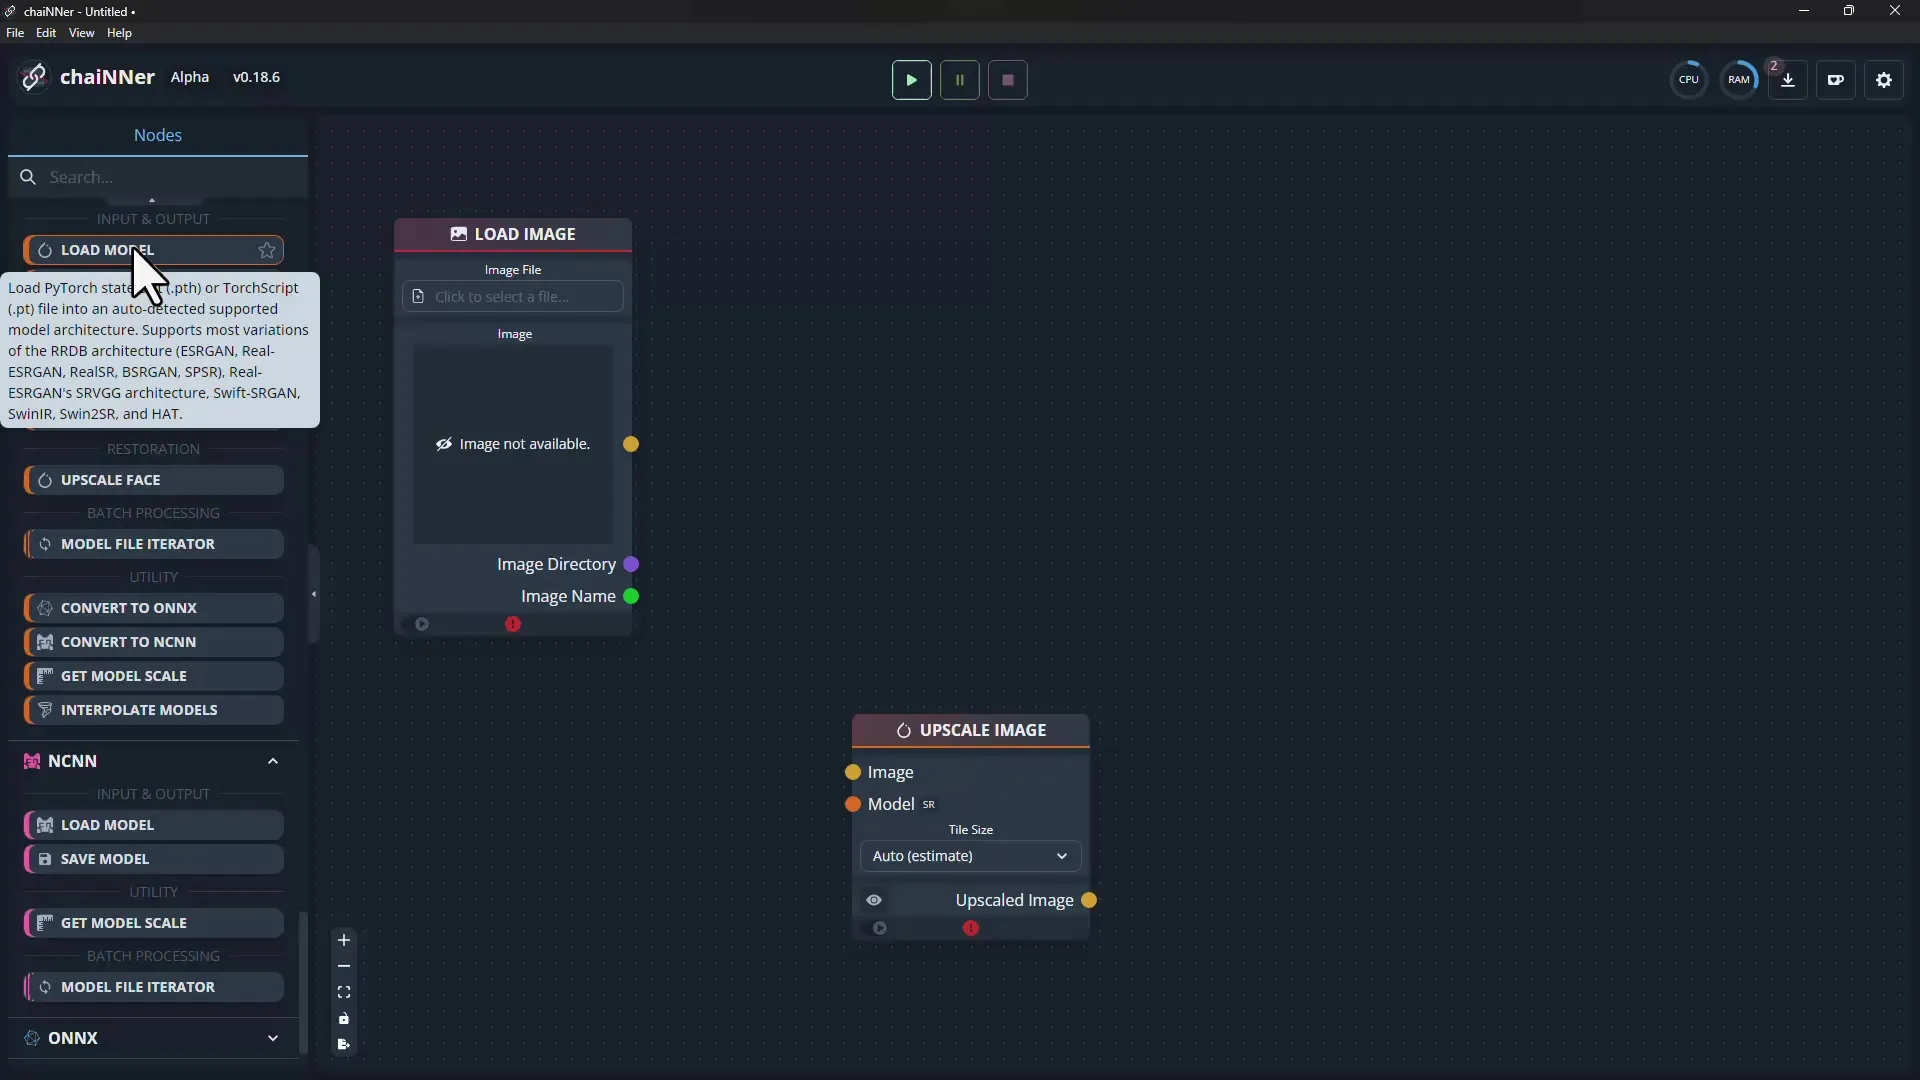Click the RAM usage indicator

(1739, 79)
